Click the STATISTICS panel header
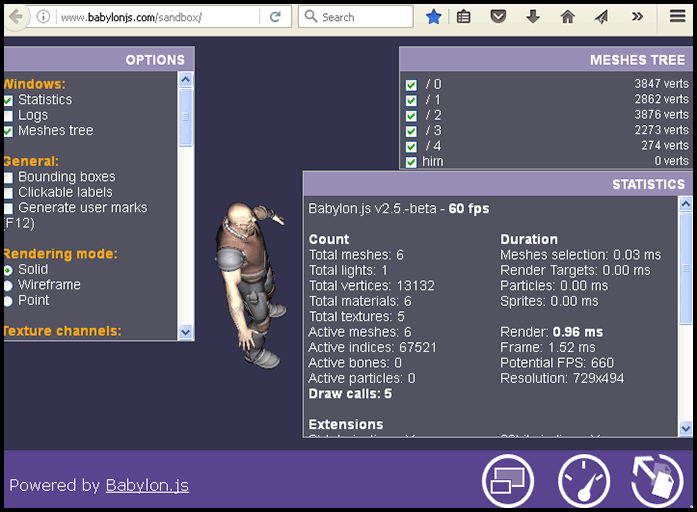 point(498,184)
